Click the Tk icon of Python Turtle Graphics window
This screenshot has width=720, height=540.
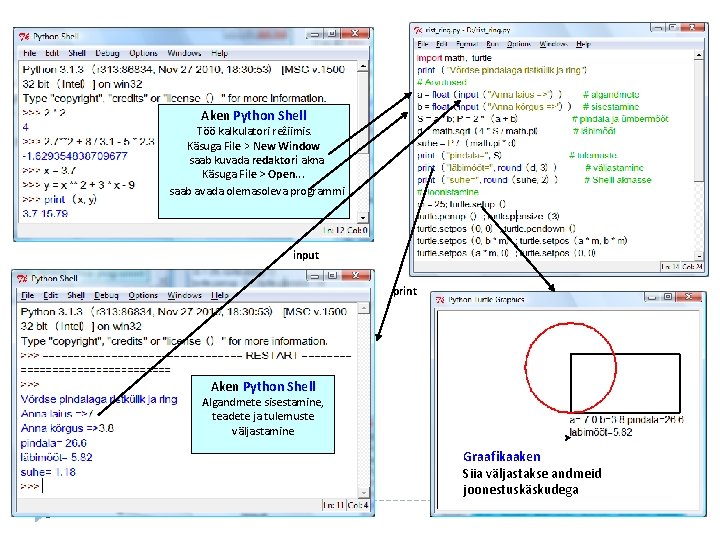[x=440, y=299]
